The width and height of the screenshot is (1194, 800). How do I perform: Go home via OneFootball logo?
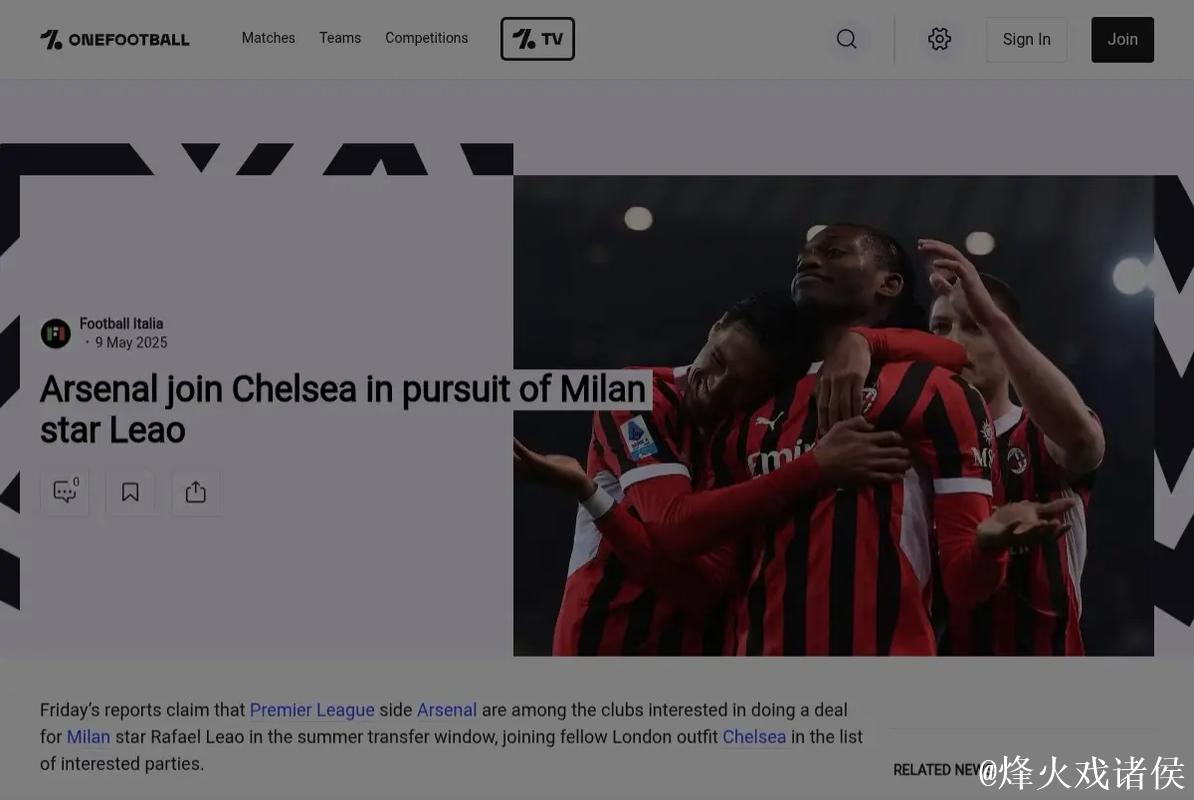[x=114, y=39]
